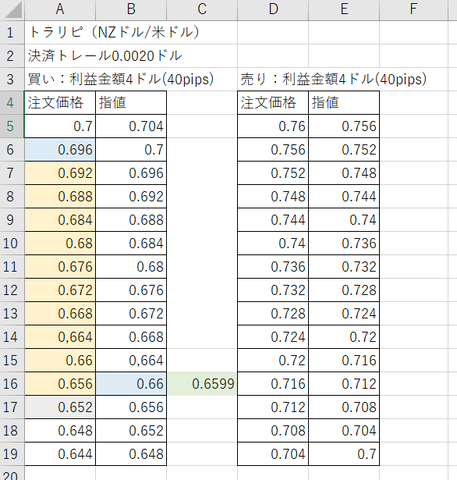Screen dimensions: 457x480
Task: Select yellow cell A12 with value 0.672
Action: pos(60,290)
